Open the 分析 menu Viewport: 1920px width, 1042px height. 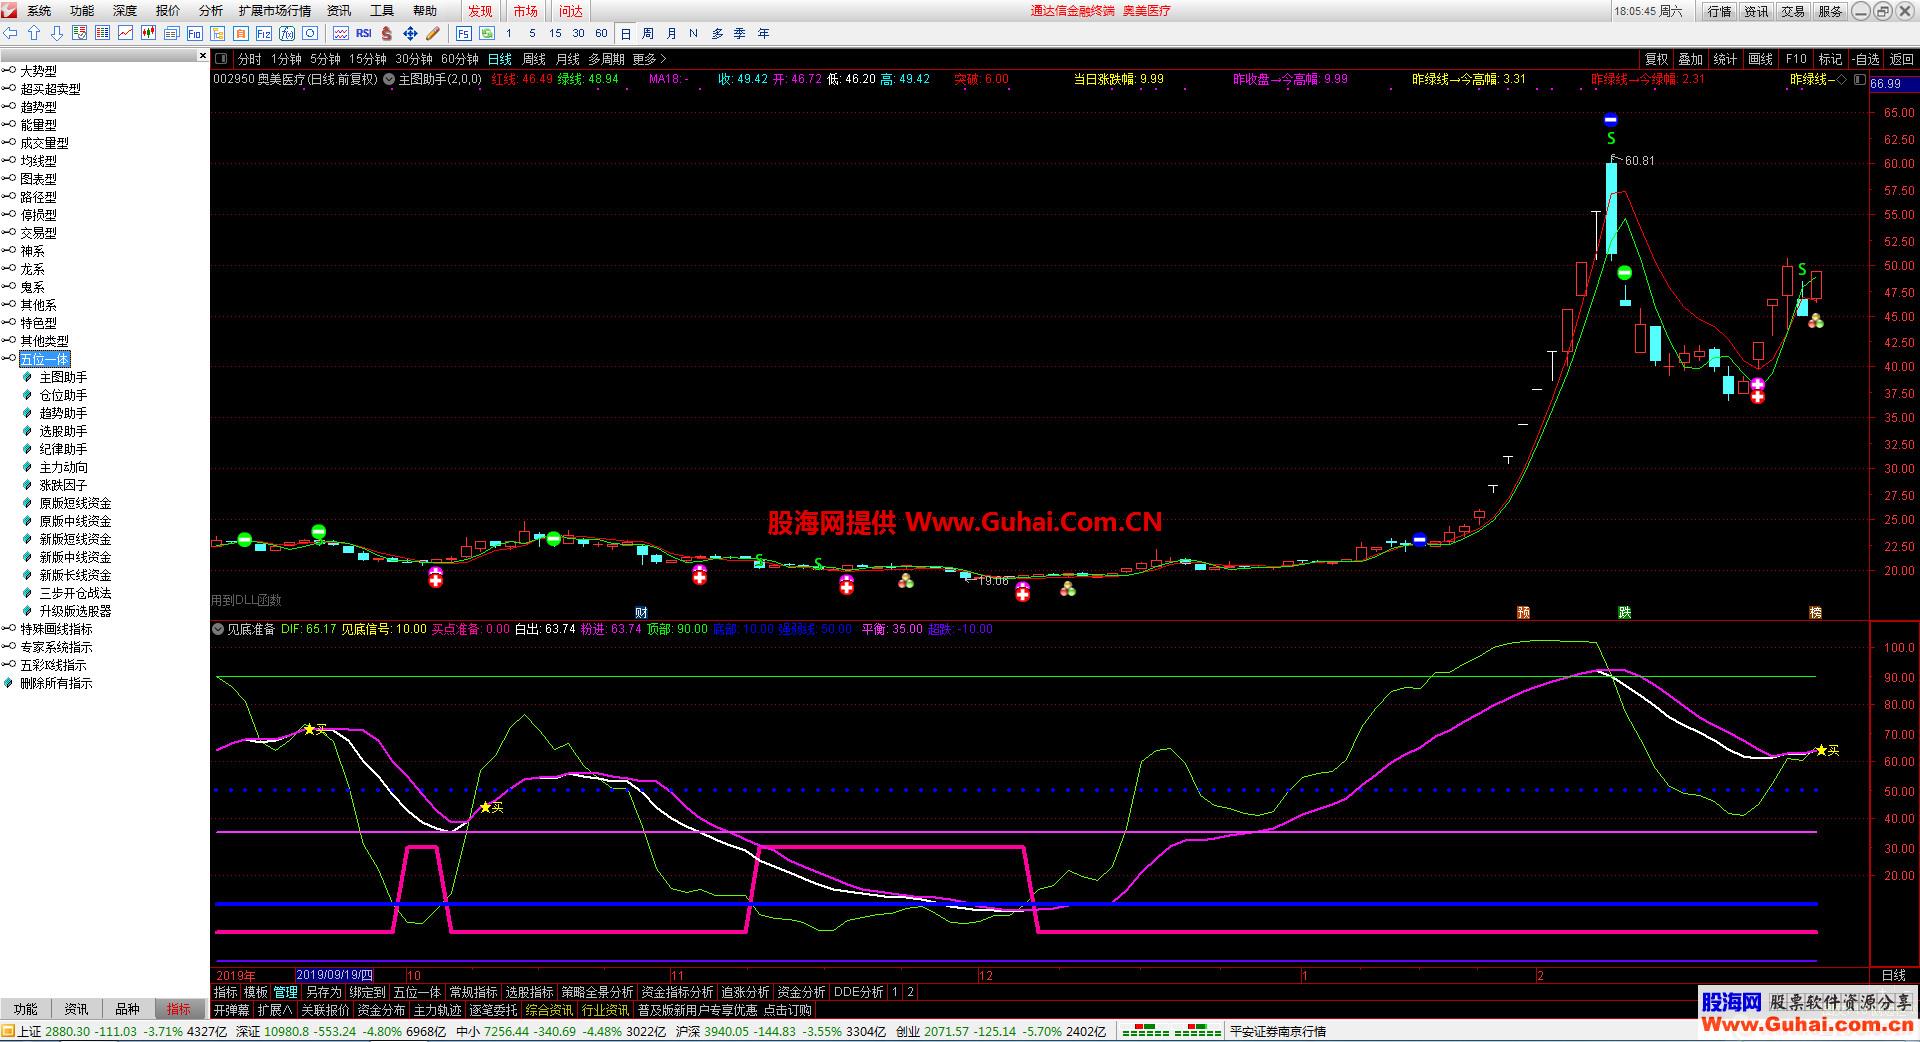click(x=210, y=11)
